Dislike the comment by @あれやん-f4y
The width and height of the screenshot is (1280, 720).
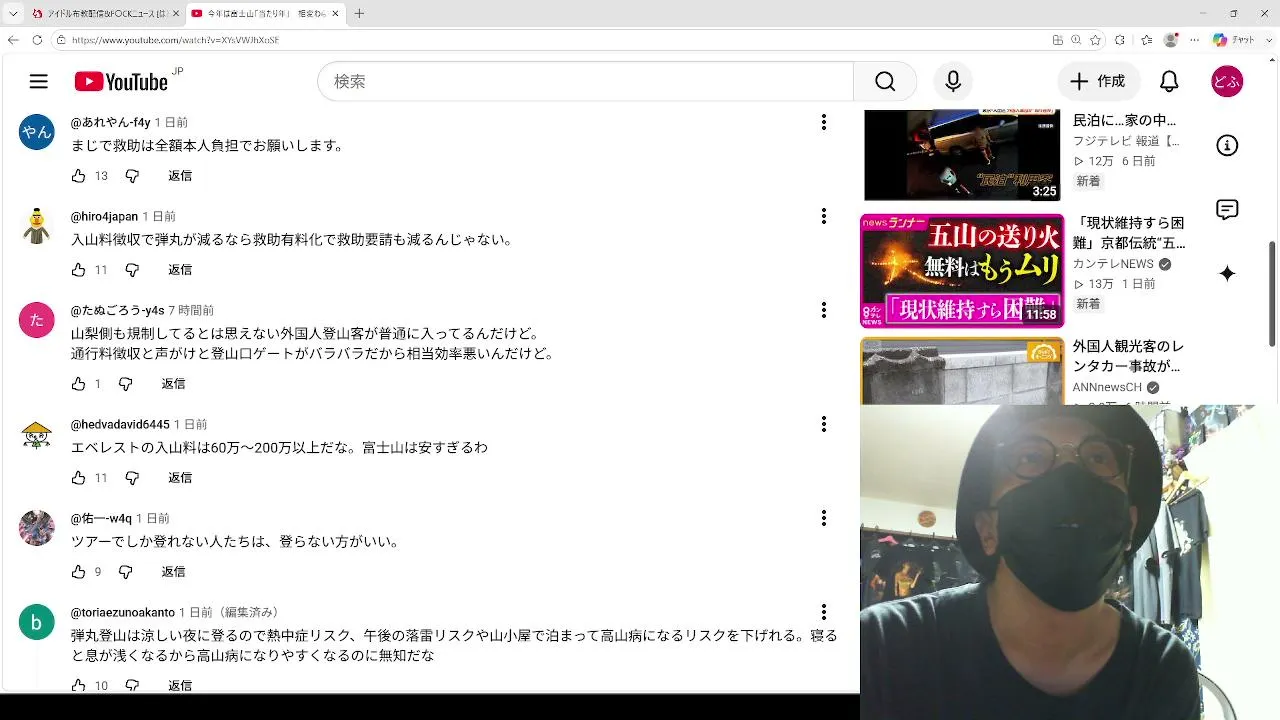pyautogui.click(x=132, y=176)
